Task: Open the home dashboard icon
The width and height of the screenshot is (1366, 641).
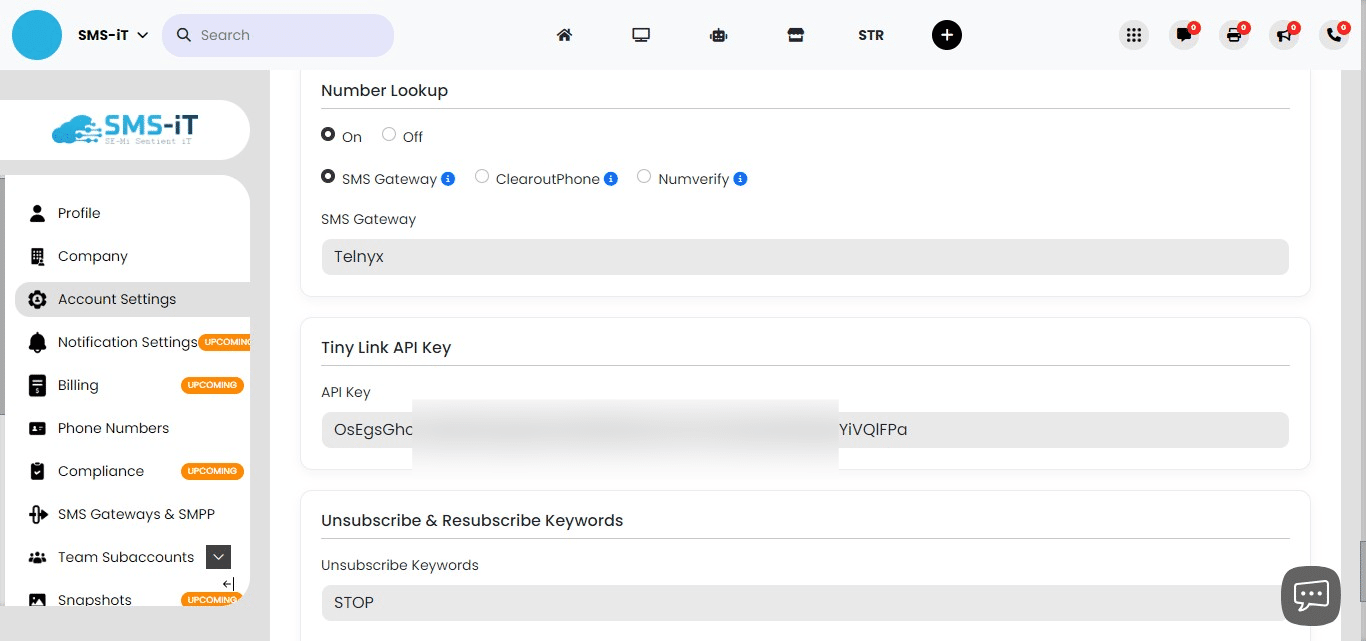Action: click(564, 35)
